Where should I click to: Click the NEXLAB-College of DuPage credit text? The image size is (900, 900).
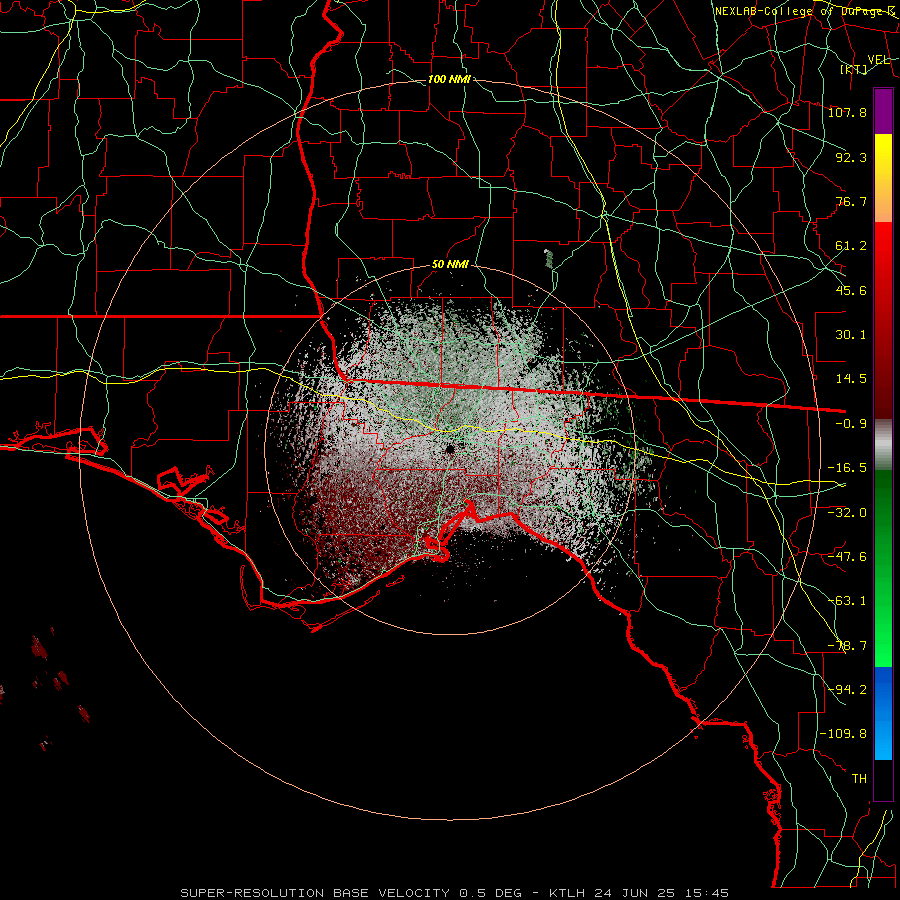pyautogui.click(x=805, y=11)
